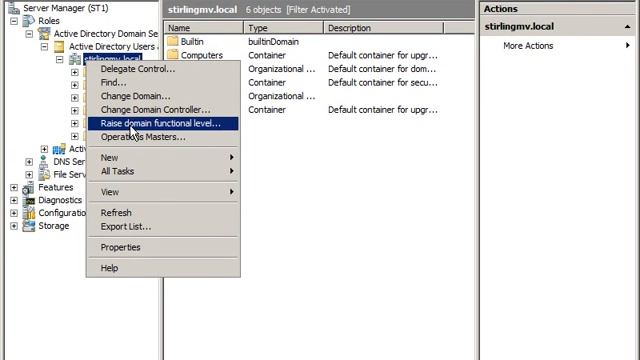
Task: Open Operations Masters from context menu
Action: click(x=163, y=137)
